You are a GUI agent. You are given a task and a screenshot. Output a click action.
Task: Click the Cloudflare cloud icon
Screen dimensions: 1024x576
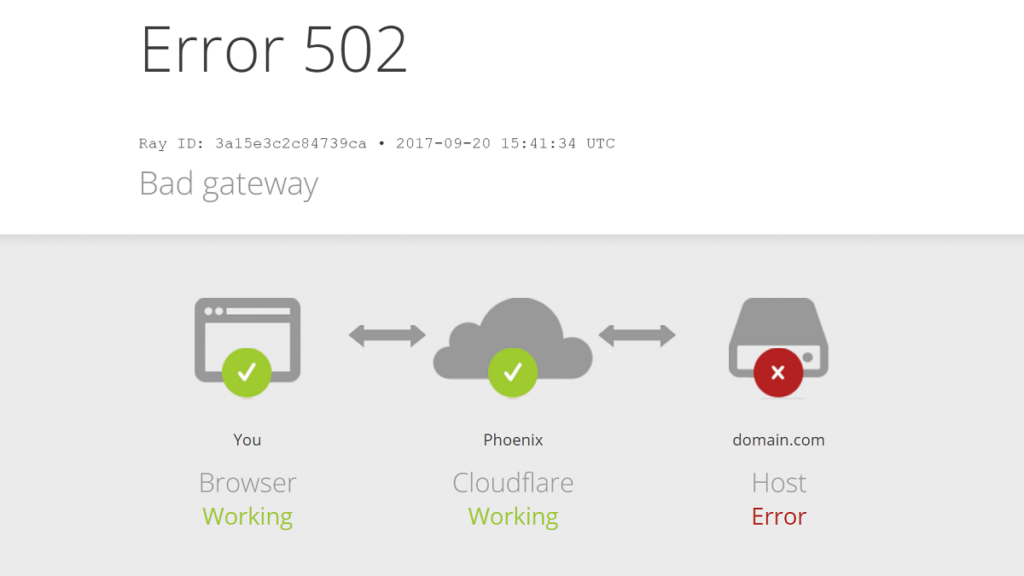pos(513,338)
